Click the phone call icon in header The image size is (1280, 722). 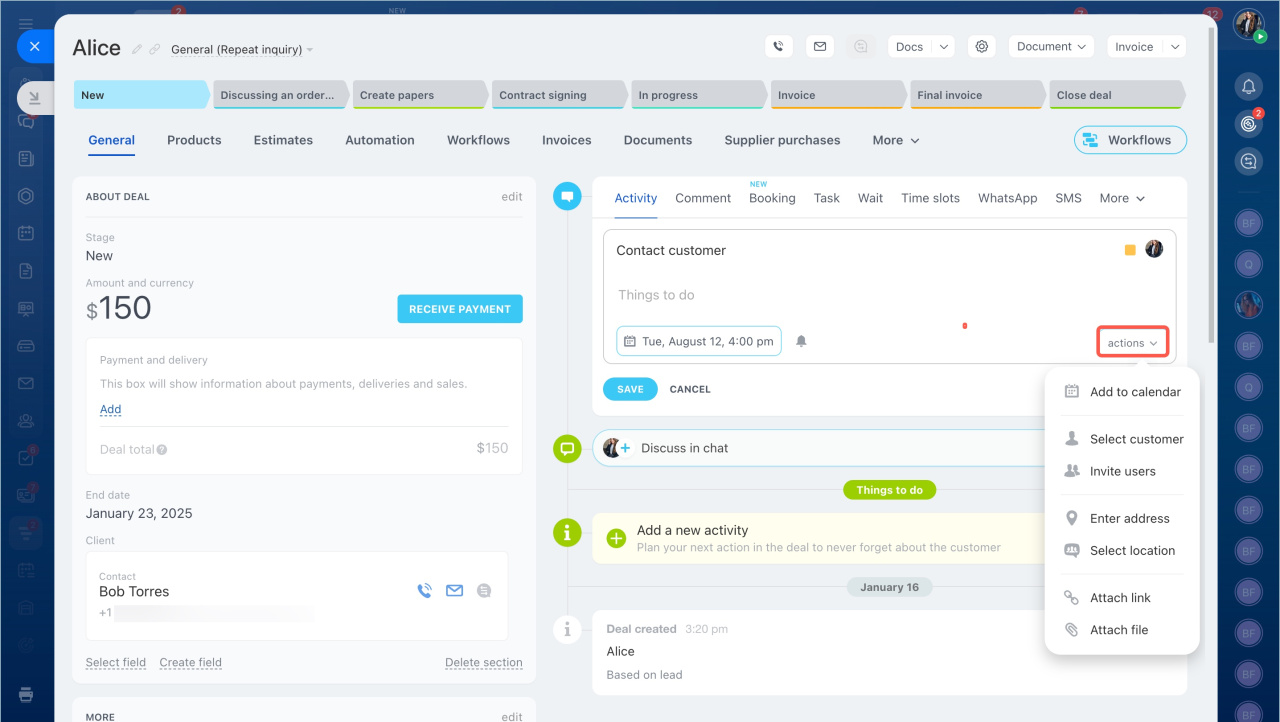[779, 46]
